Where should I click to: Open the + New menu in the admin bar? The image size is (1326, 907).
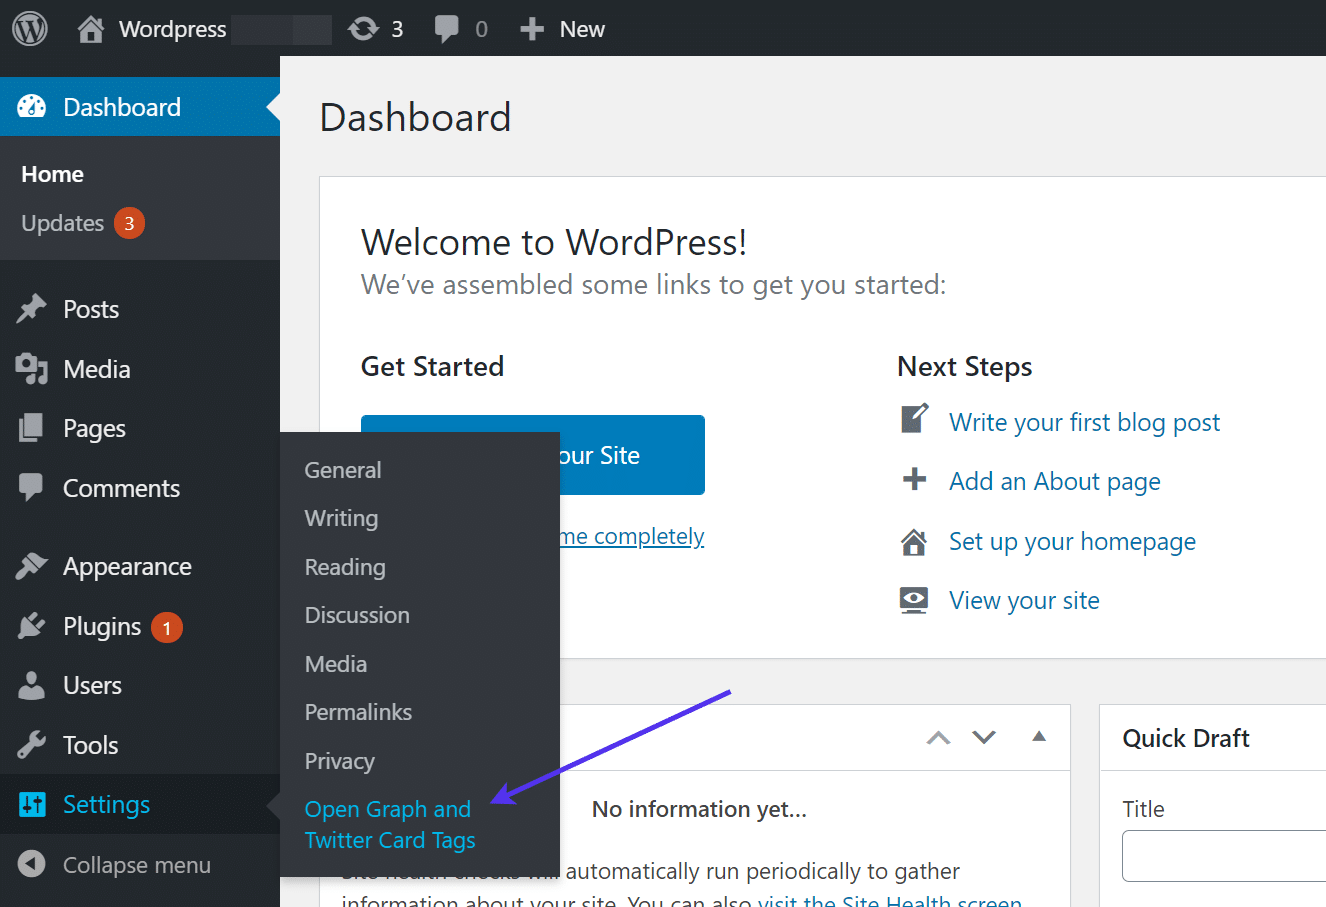[x=563, y=28]
